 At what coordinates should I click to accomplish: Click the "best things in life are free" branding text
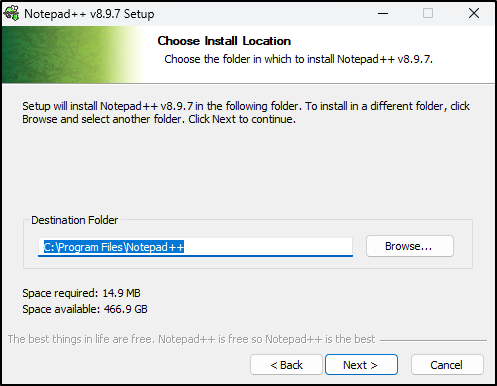[x=191, y=339]
